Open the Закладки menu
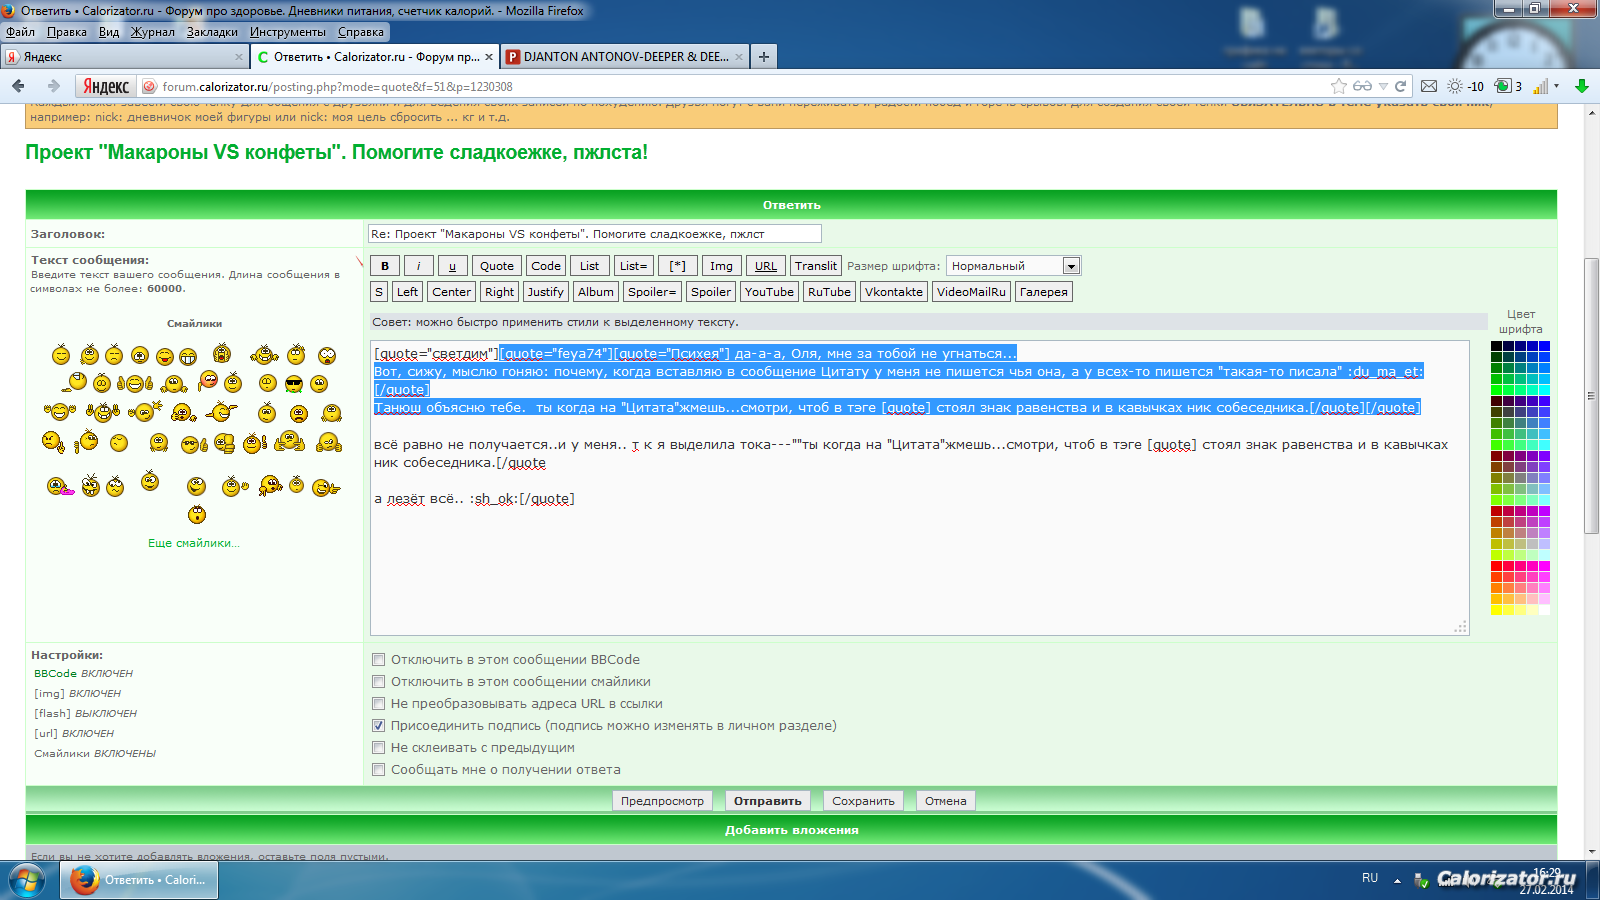 click(x=212, y=32)
